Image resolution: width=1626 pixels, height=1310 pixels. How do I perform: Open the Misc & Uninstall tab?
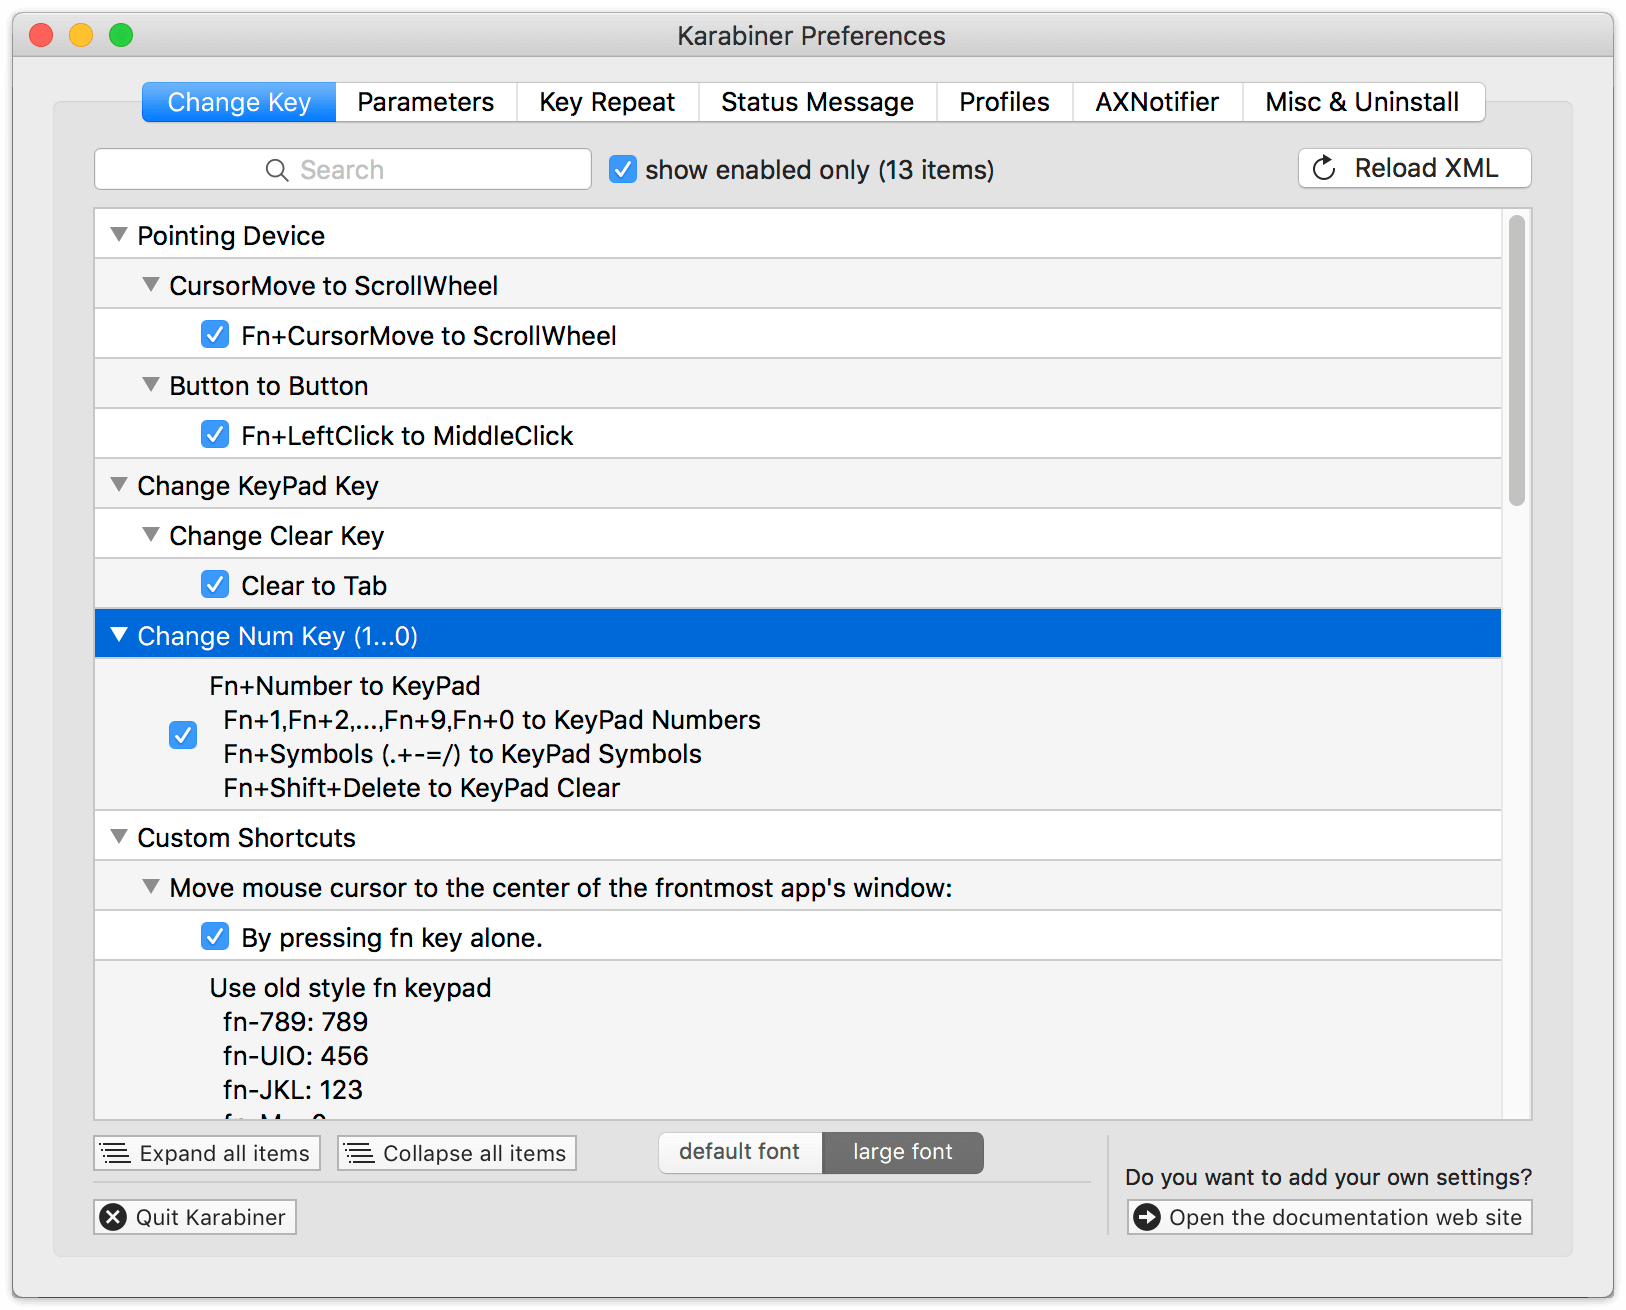click(1363, 102)
